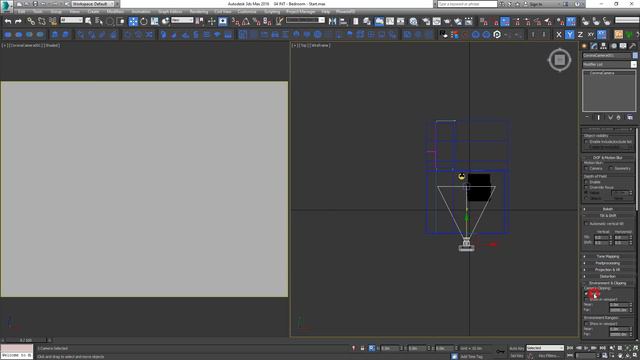Enable the include/exclude list checkbox
This screenshot has width=640, height=360.
[587, 142]
